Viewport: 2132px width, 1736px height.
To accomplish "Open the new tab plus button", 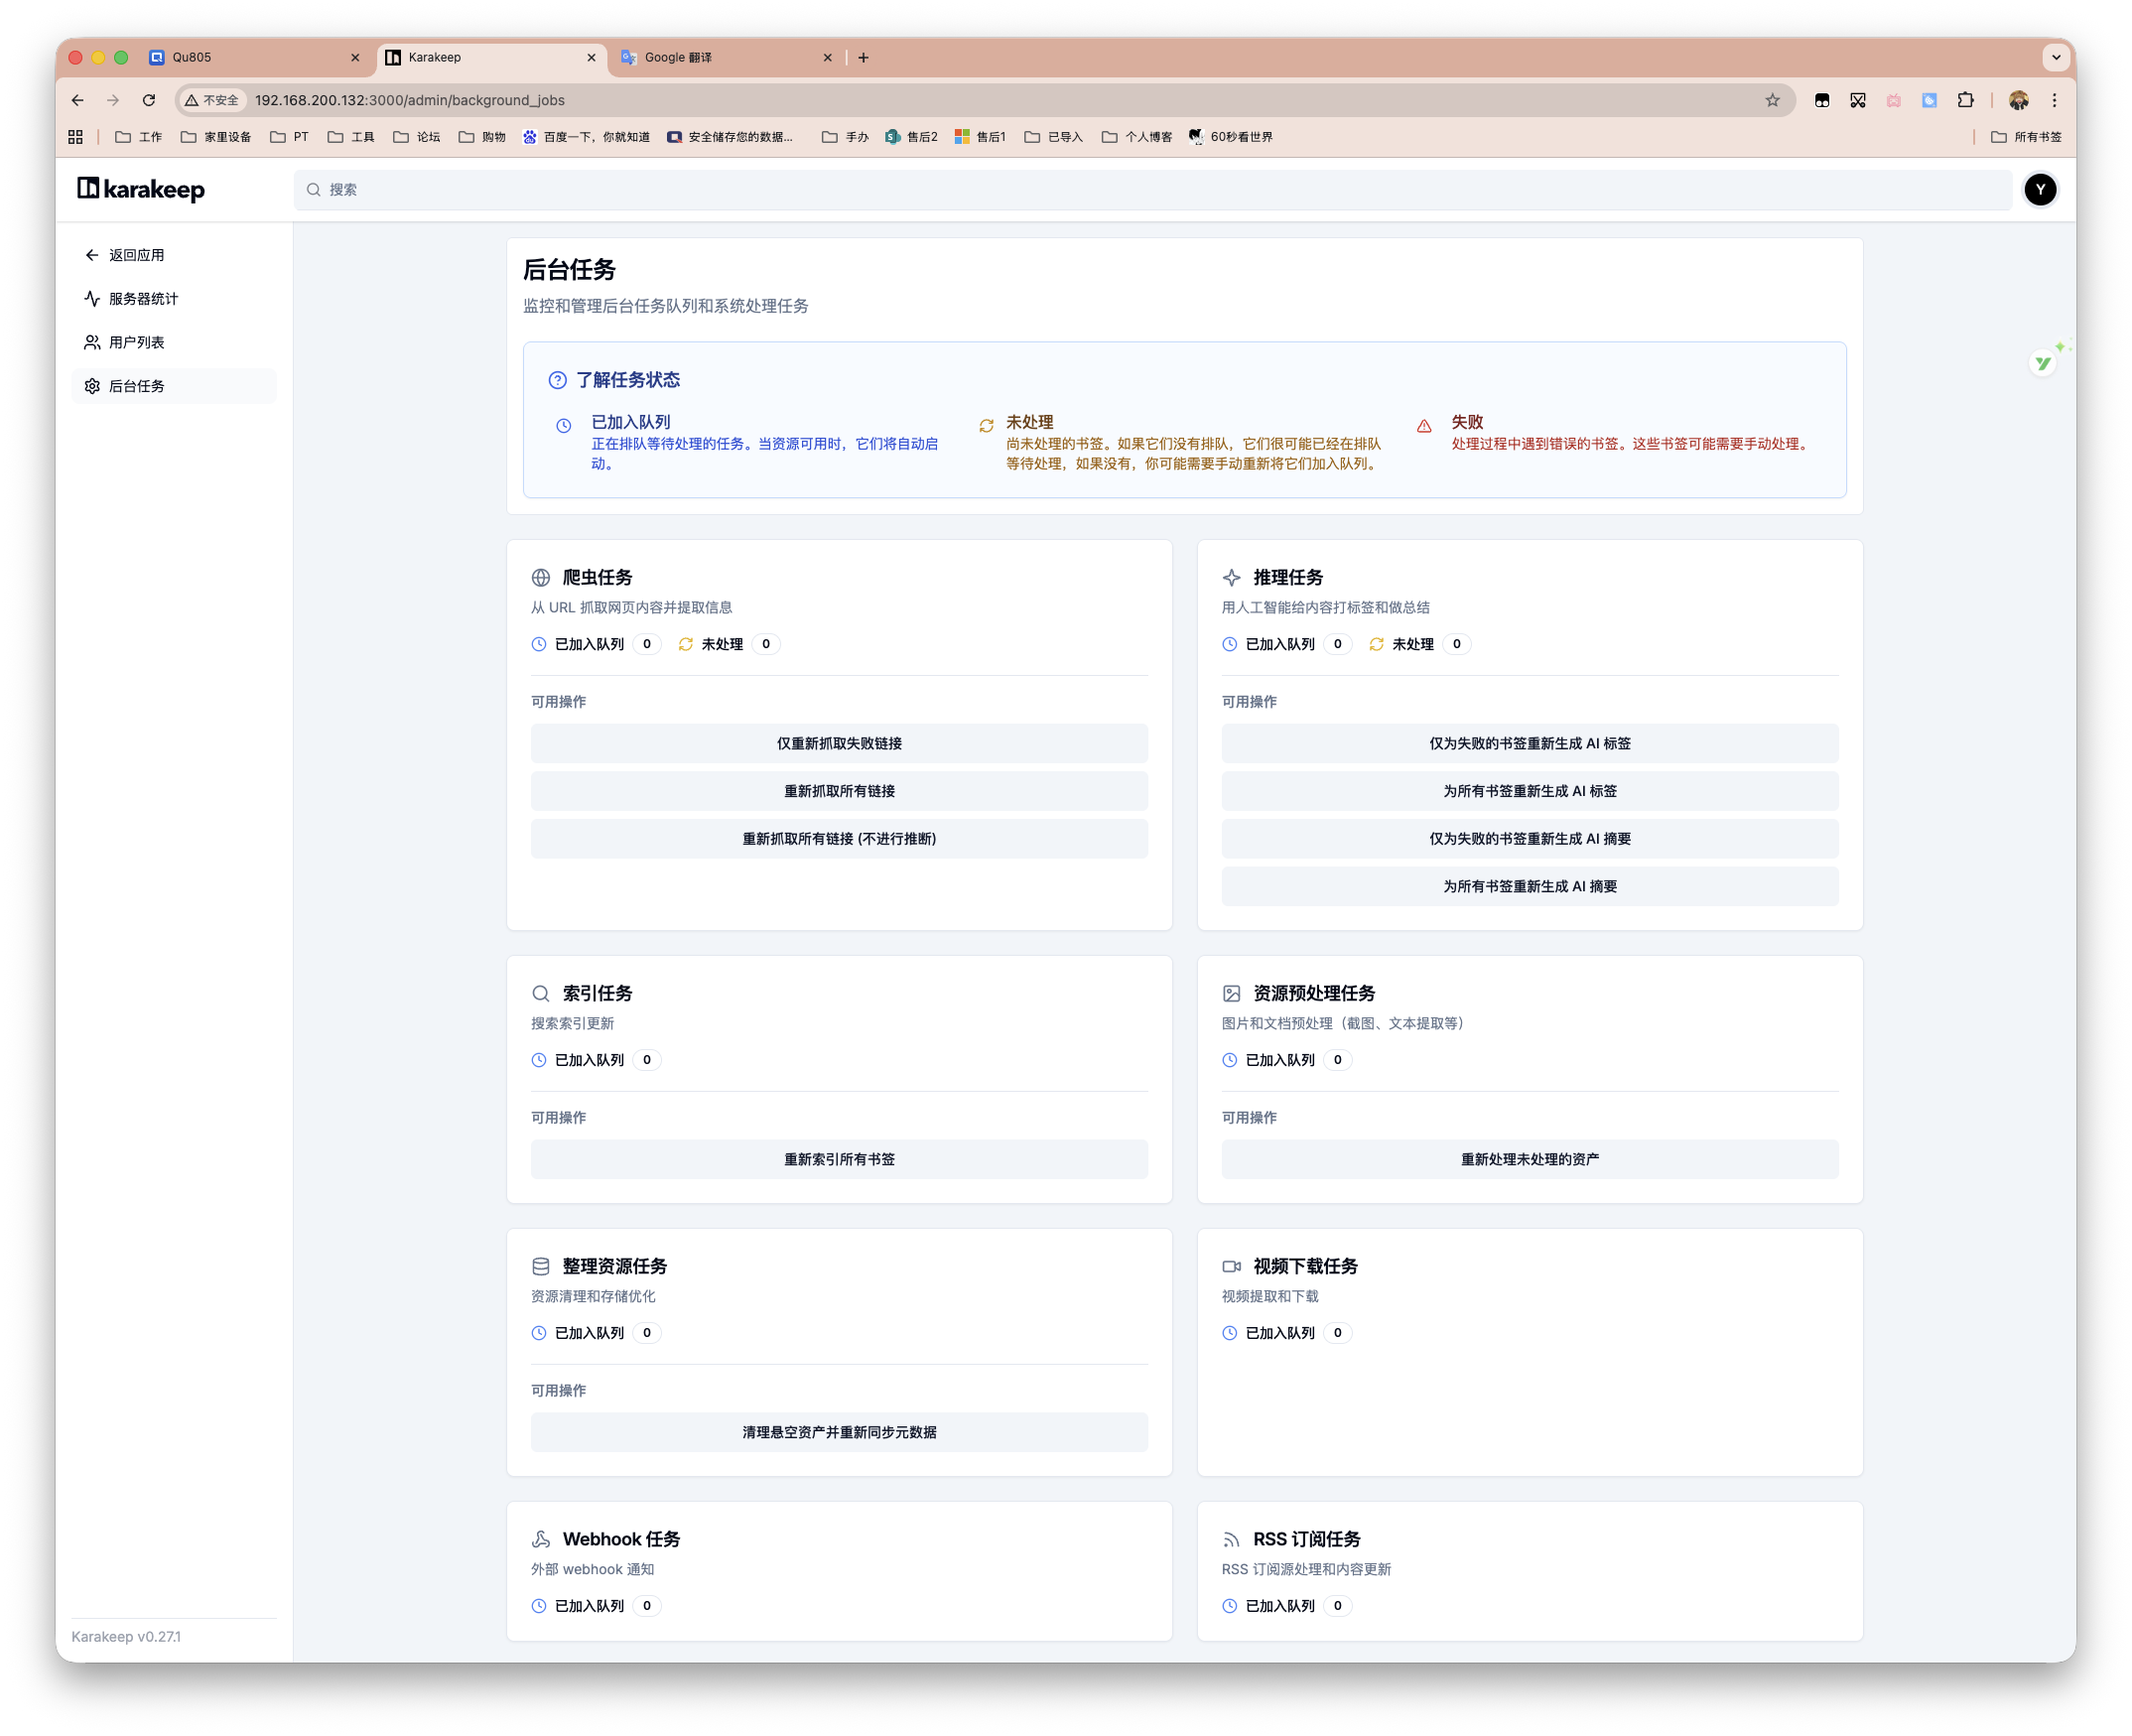I will pyautogui.click(x=863, y=58).
